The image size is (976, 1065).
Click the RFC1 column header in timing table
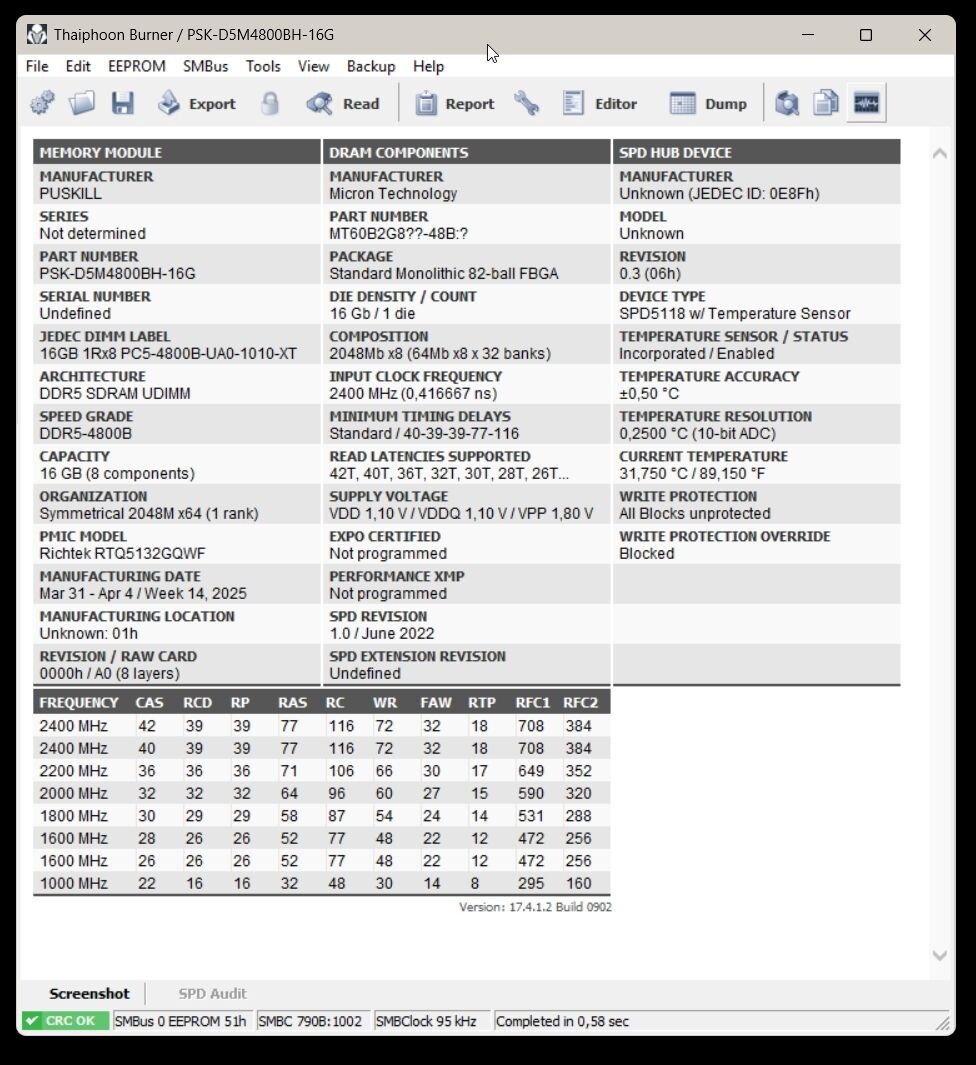(x=532, y=702)
